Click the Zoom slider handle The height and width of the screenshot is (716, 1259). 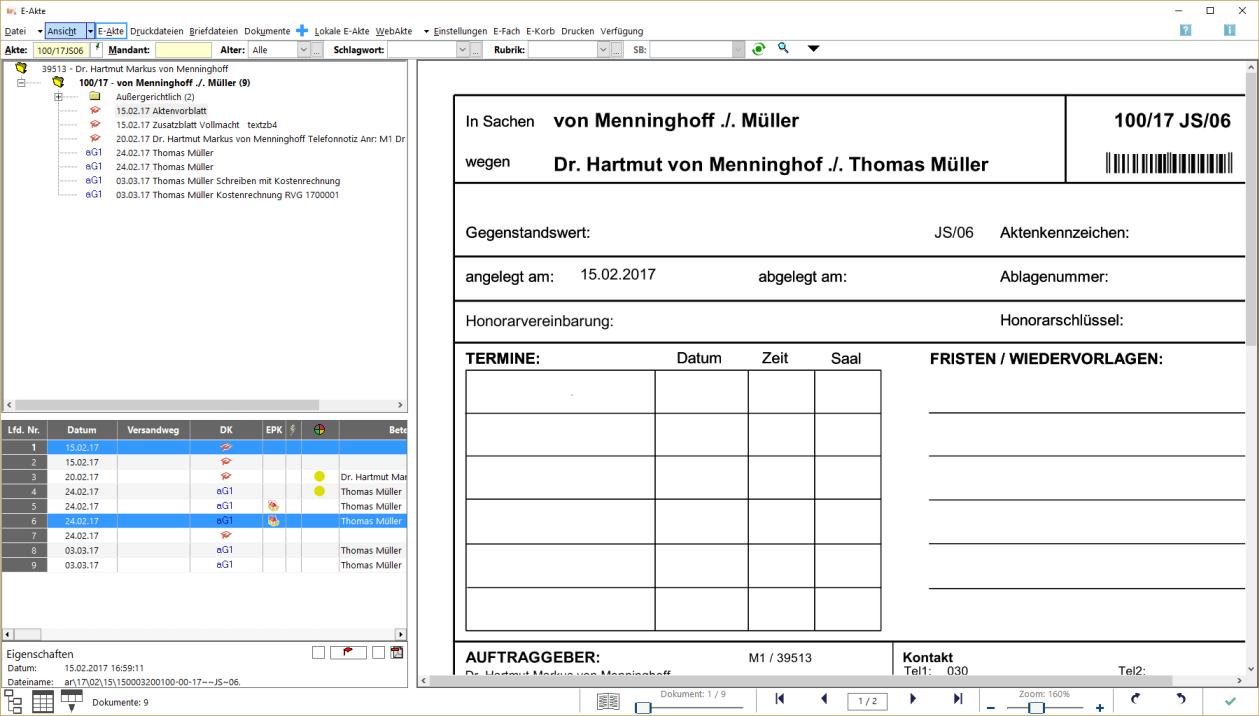(x=1037, y=708)
